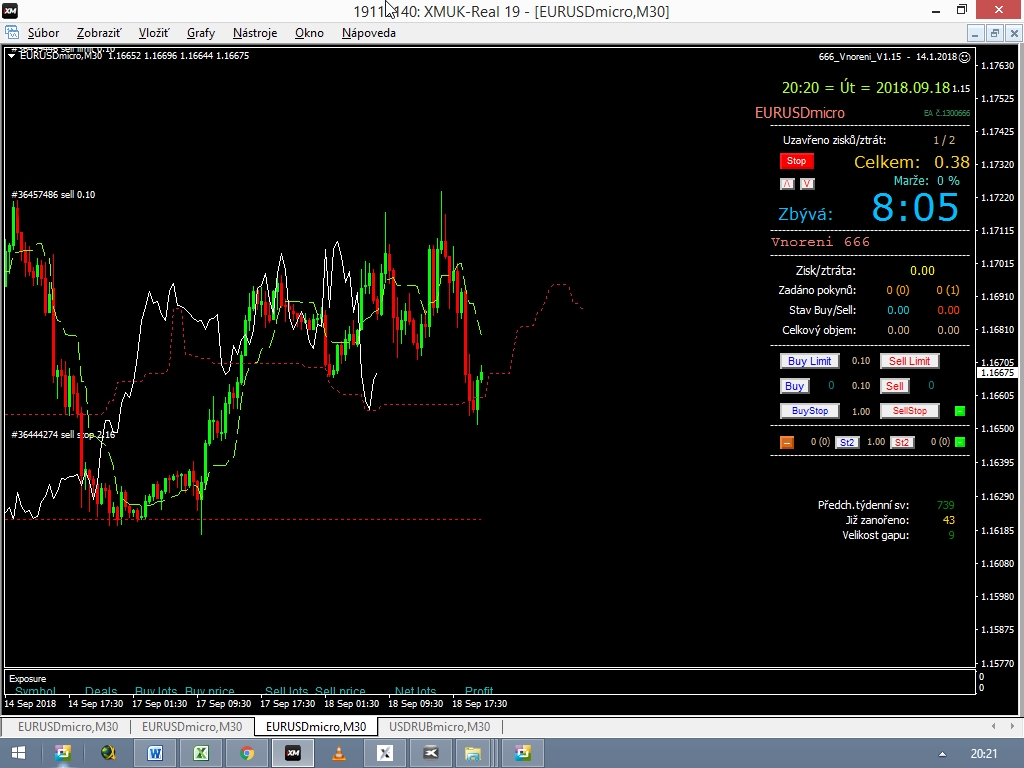The width and height of the screenshot is (1024, 768).
Task: Open Excel from the taskbar
Action: 200,754
